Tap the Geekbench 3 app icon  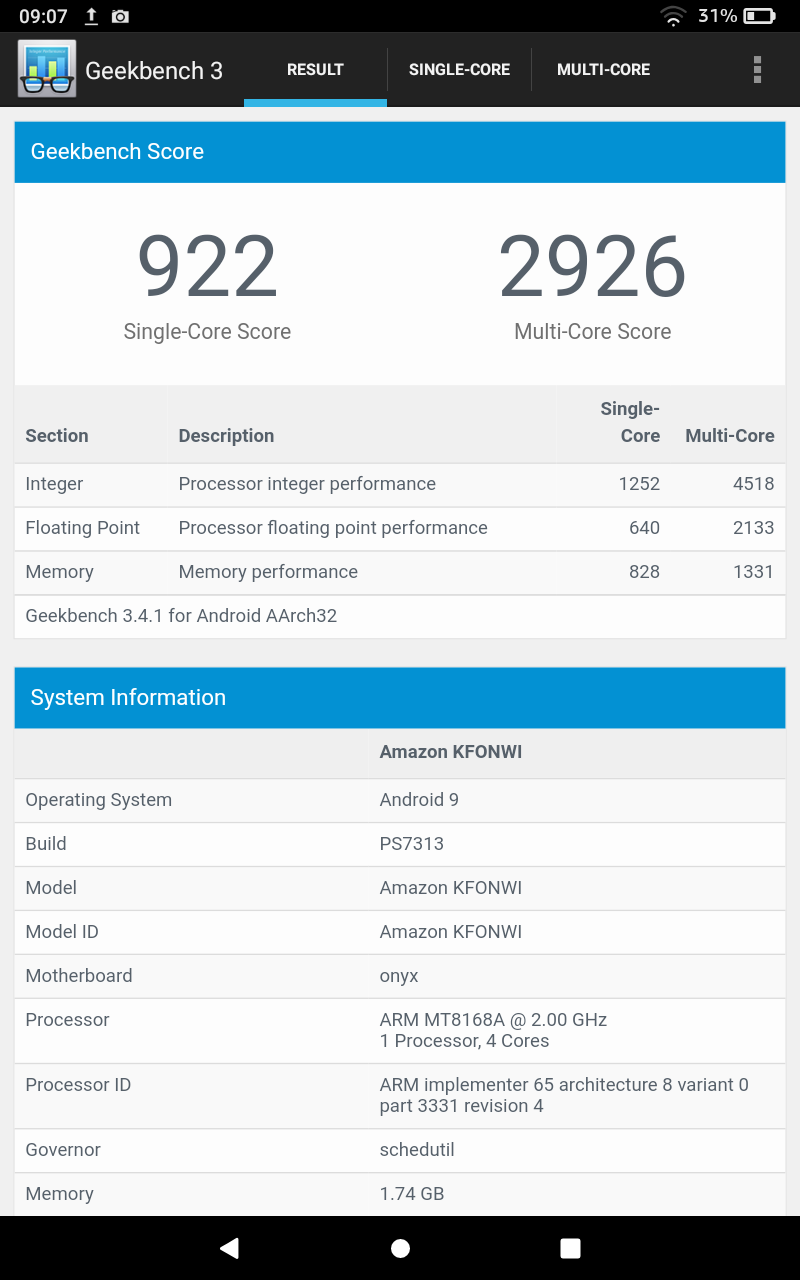pyautogui.click(x=47, y=69)
